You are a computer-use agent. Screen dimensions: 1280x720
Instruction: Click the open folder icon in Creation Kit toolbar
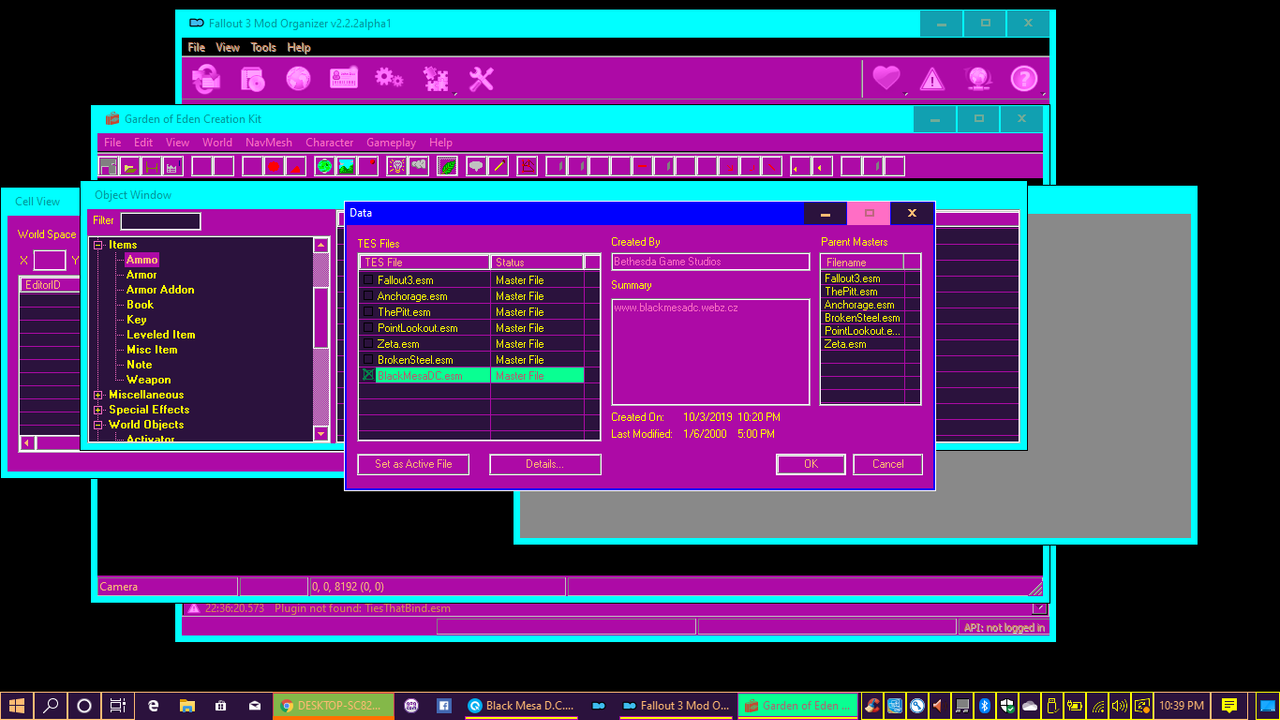(x=130, y=166)
